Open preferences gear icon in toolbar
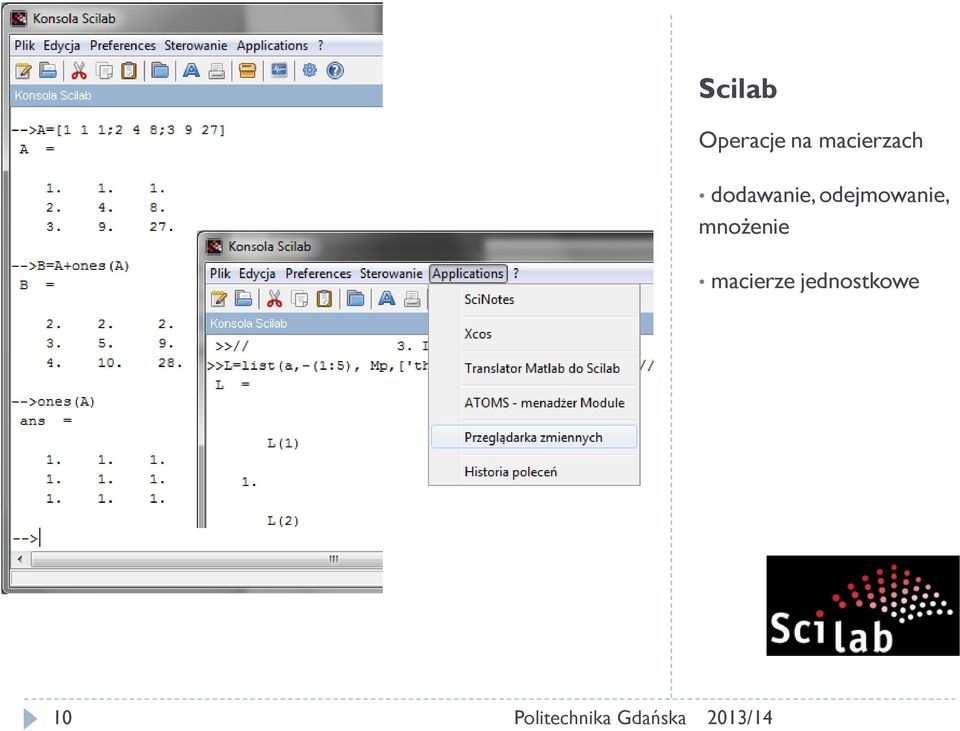Viewport: 960px width, 731px height. coord(310,70)
